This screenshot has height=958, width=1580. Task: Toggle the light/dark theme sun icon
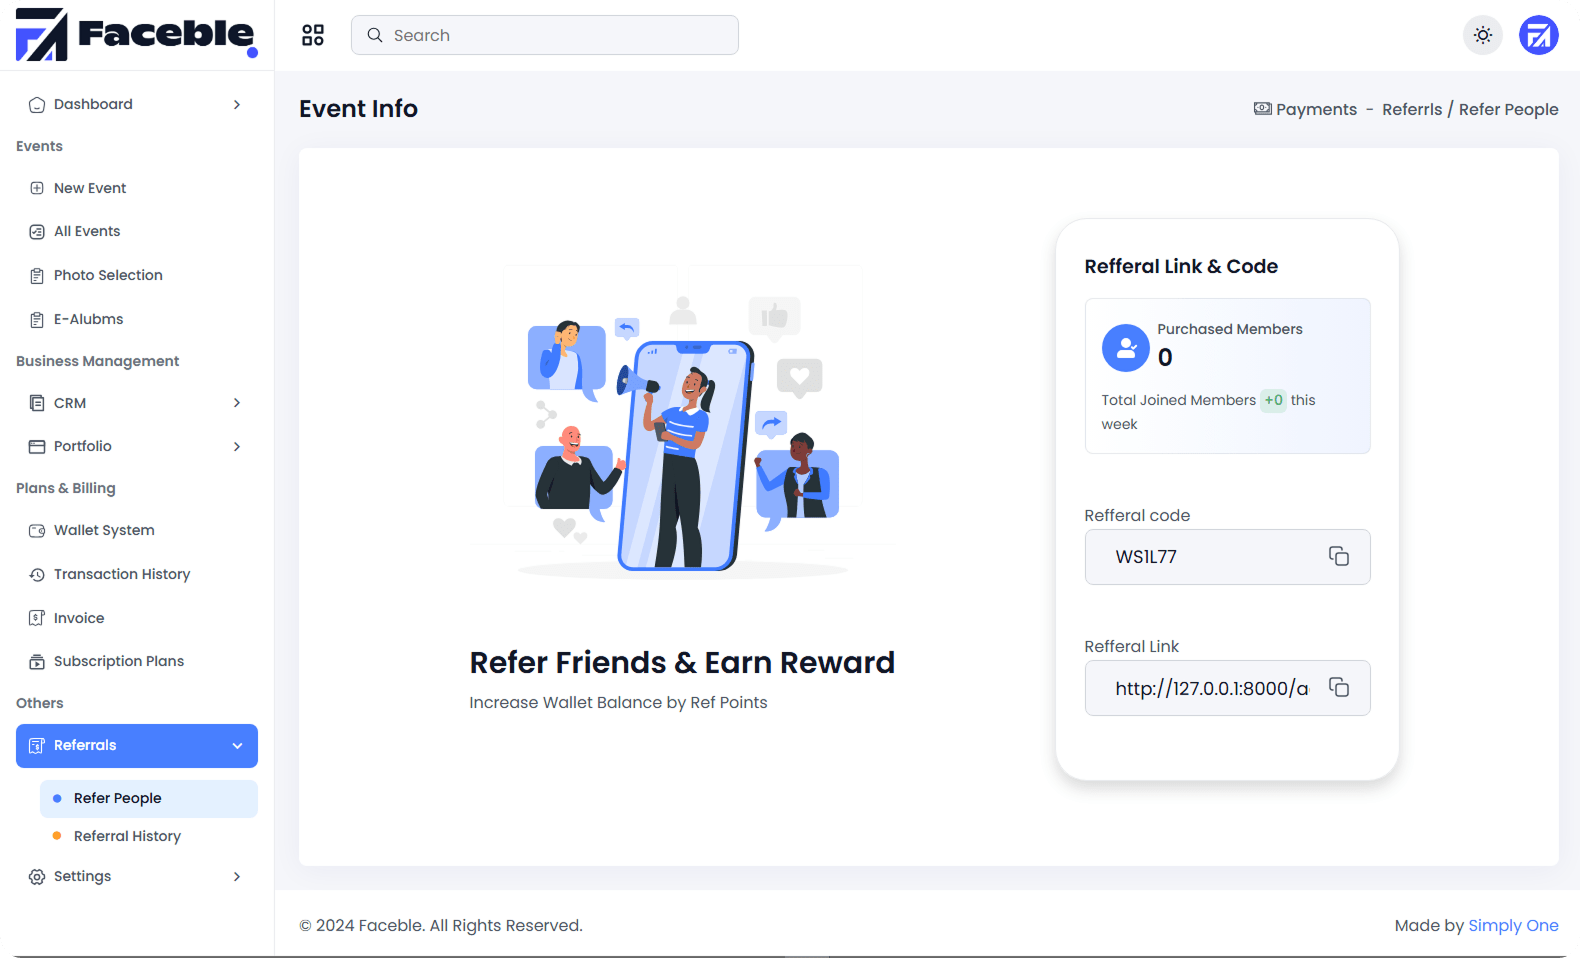(1482, 35)
